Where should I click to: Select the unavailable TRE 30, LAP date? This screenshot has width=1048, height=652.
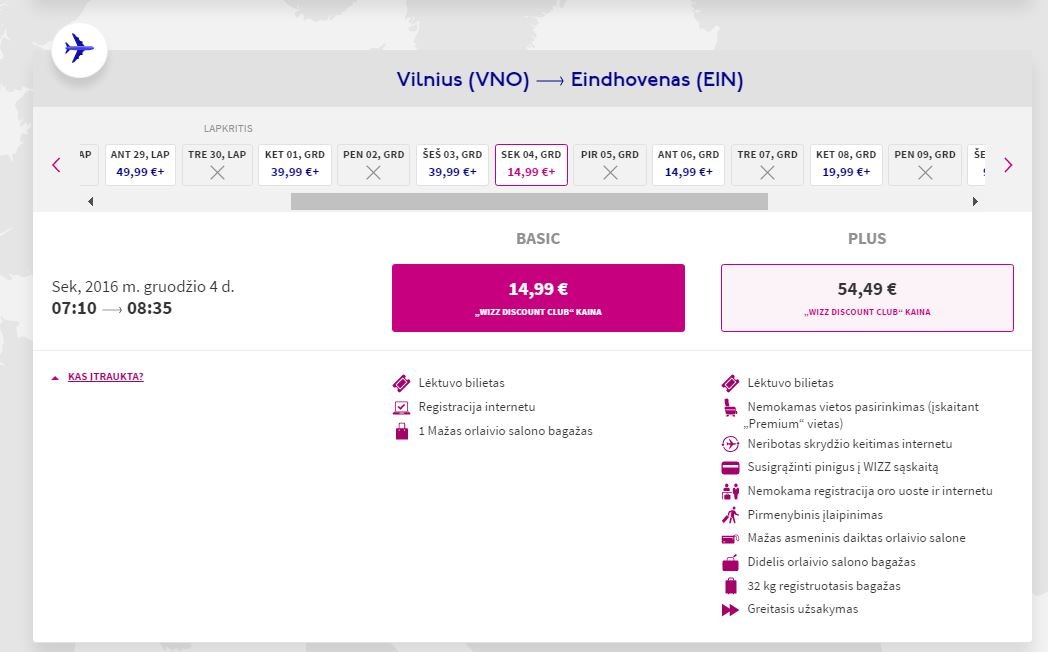[x=217, y=164]
